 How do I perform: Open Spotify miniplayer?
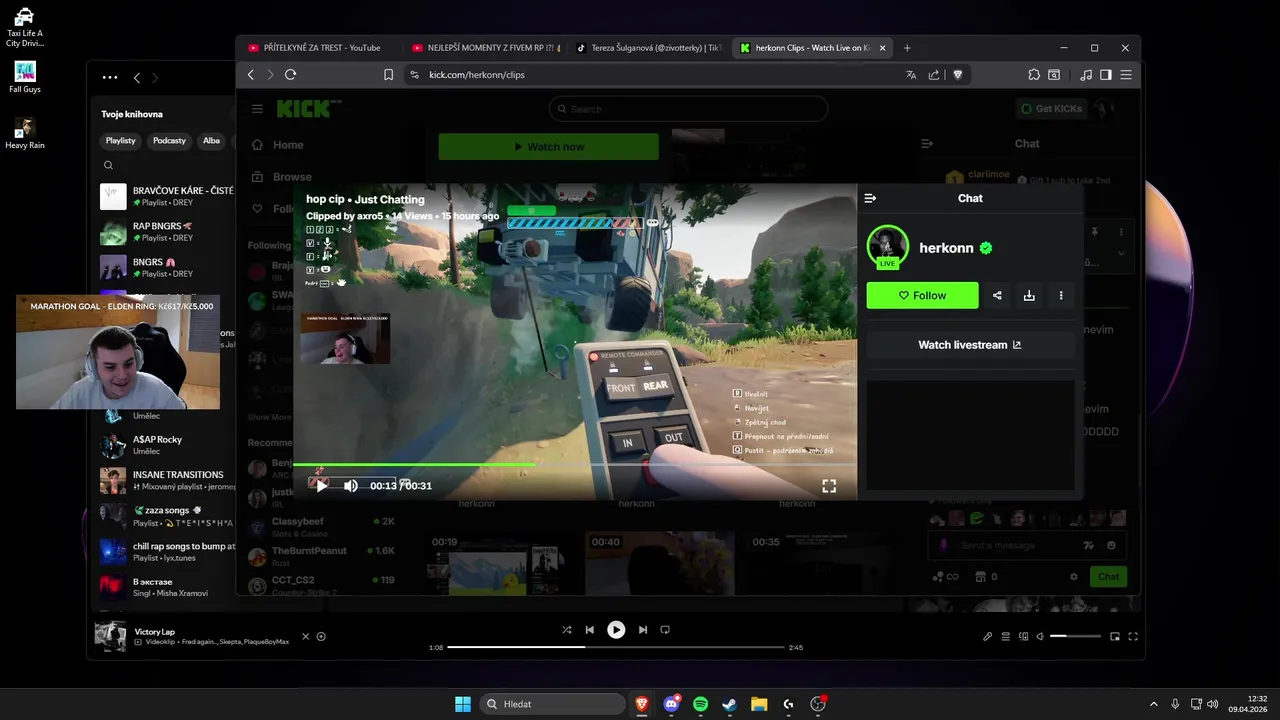click(x=1115, y=636)
